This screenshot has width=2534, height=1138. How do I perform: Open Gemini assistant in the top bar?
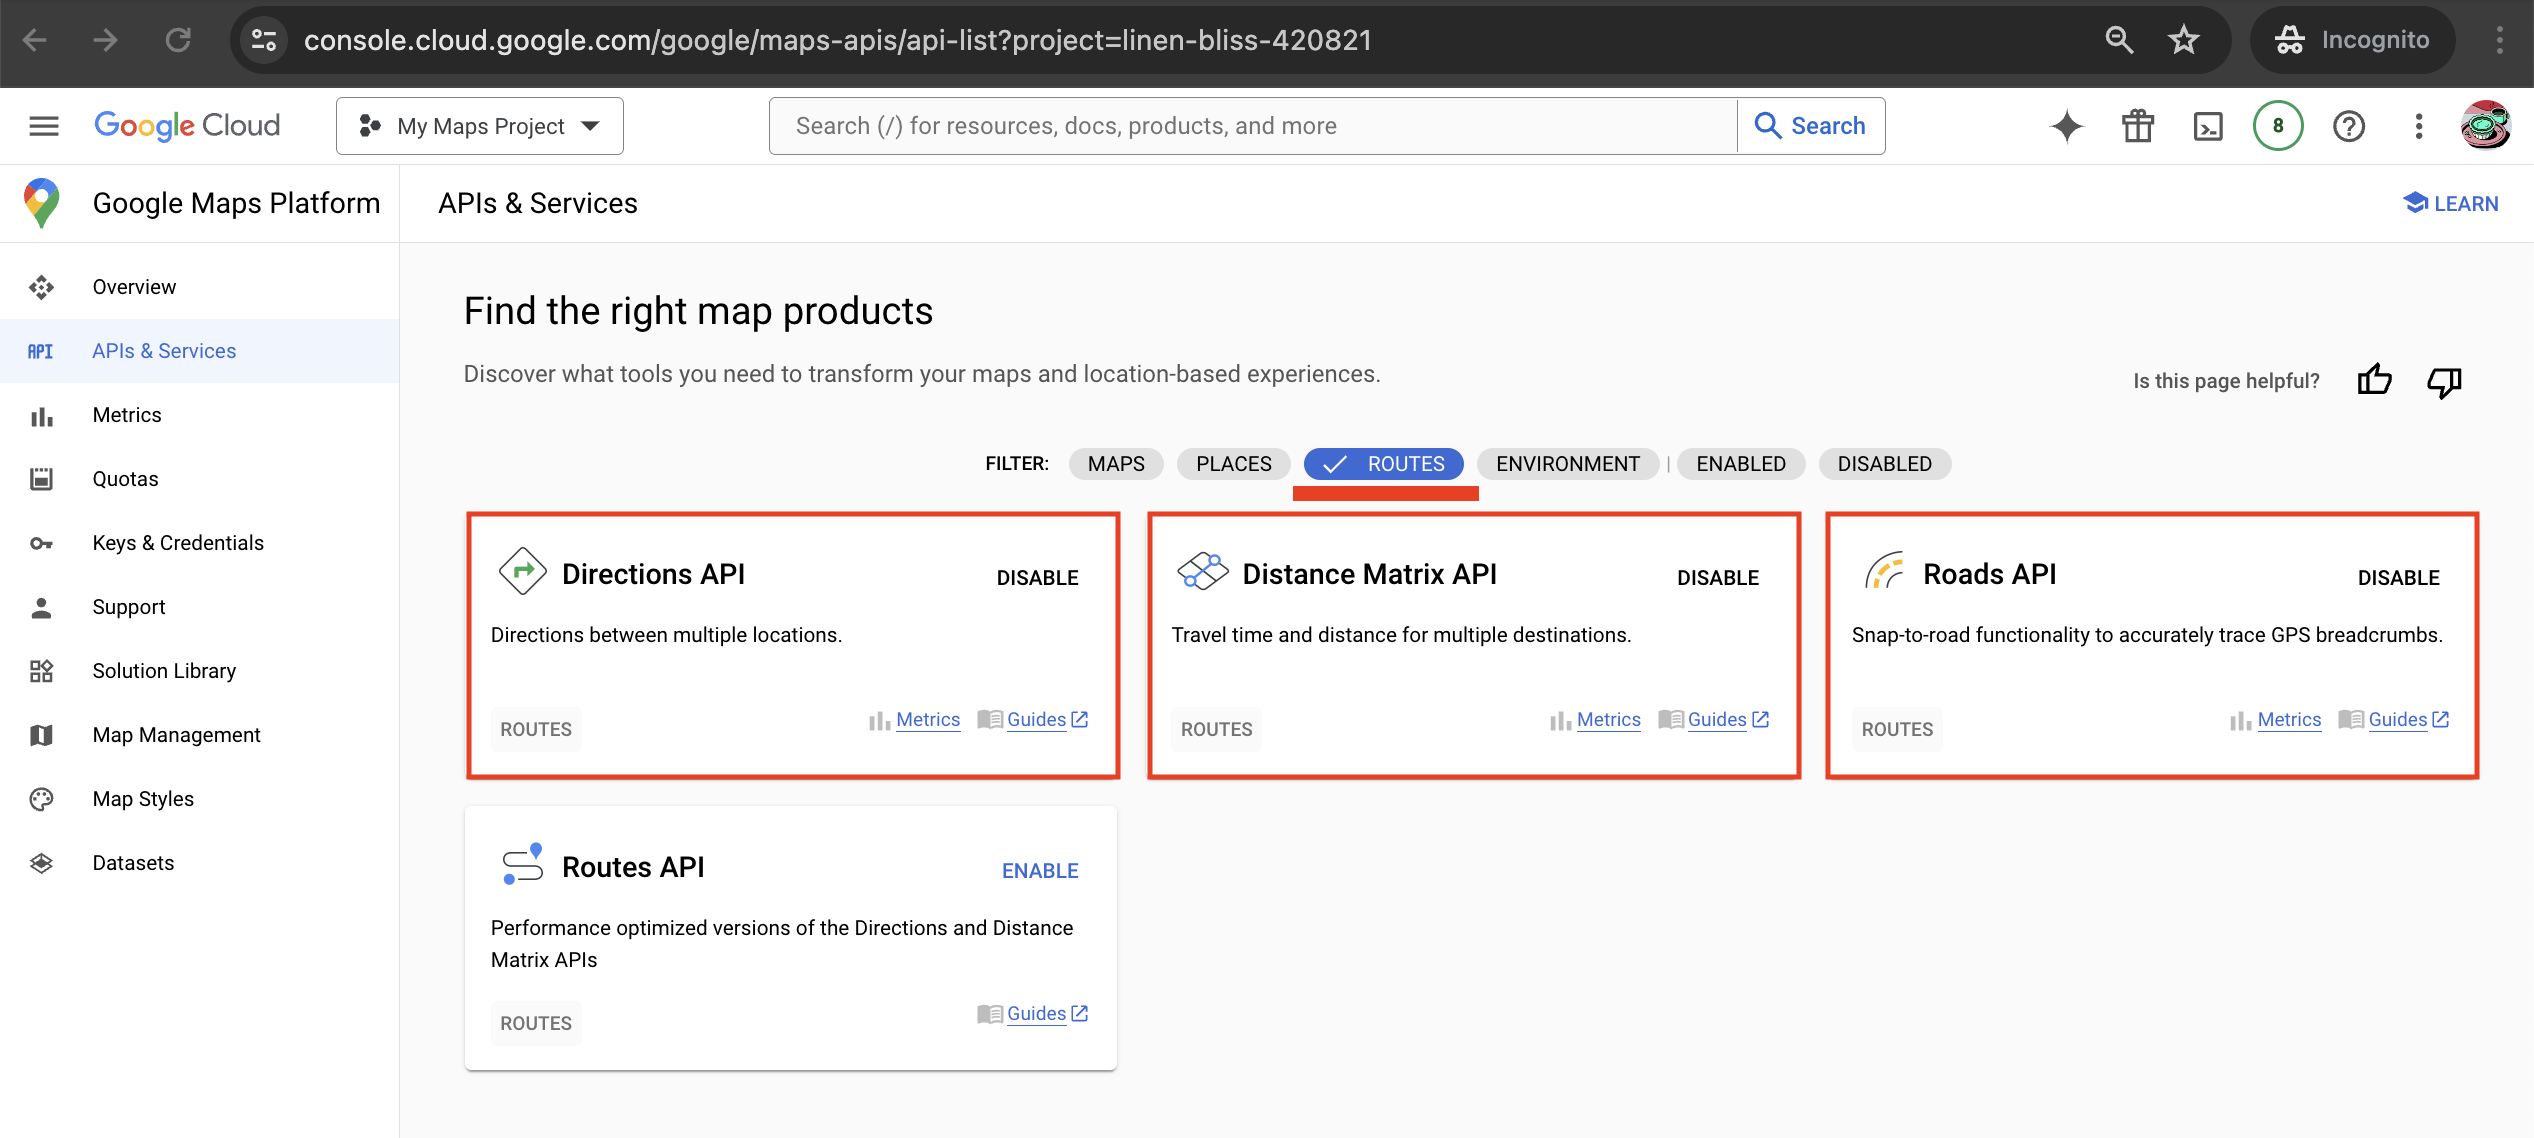tap(2066, 125)
